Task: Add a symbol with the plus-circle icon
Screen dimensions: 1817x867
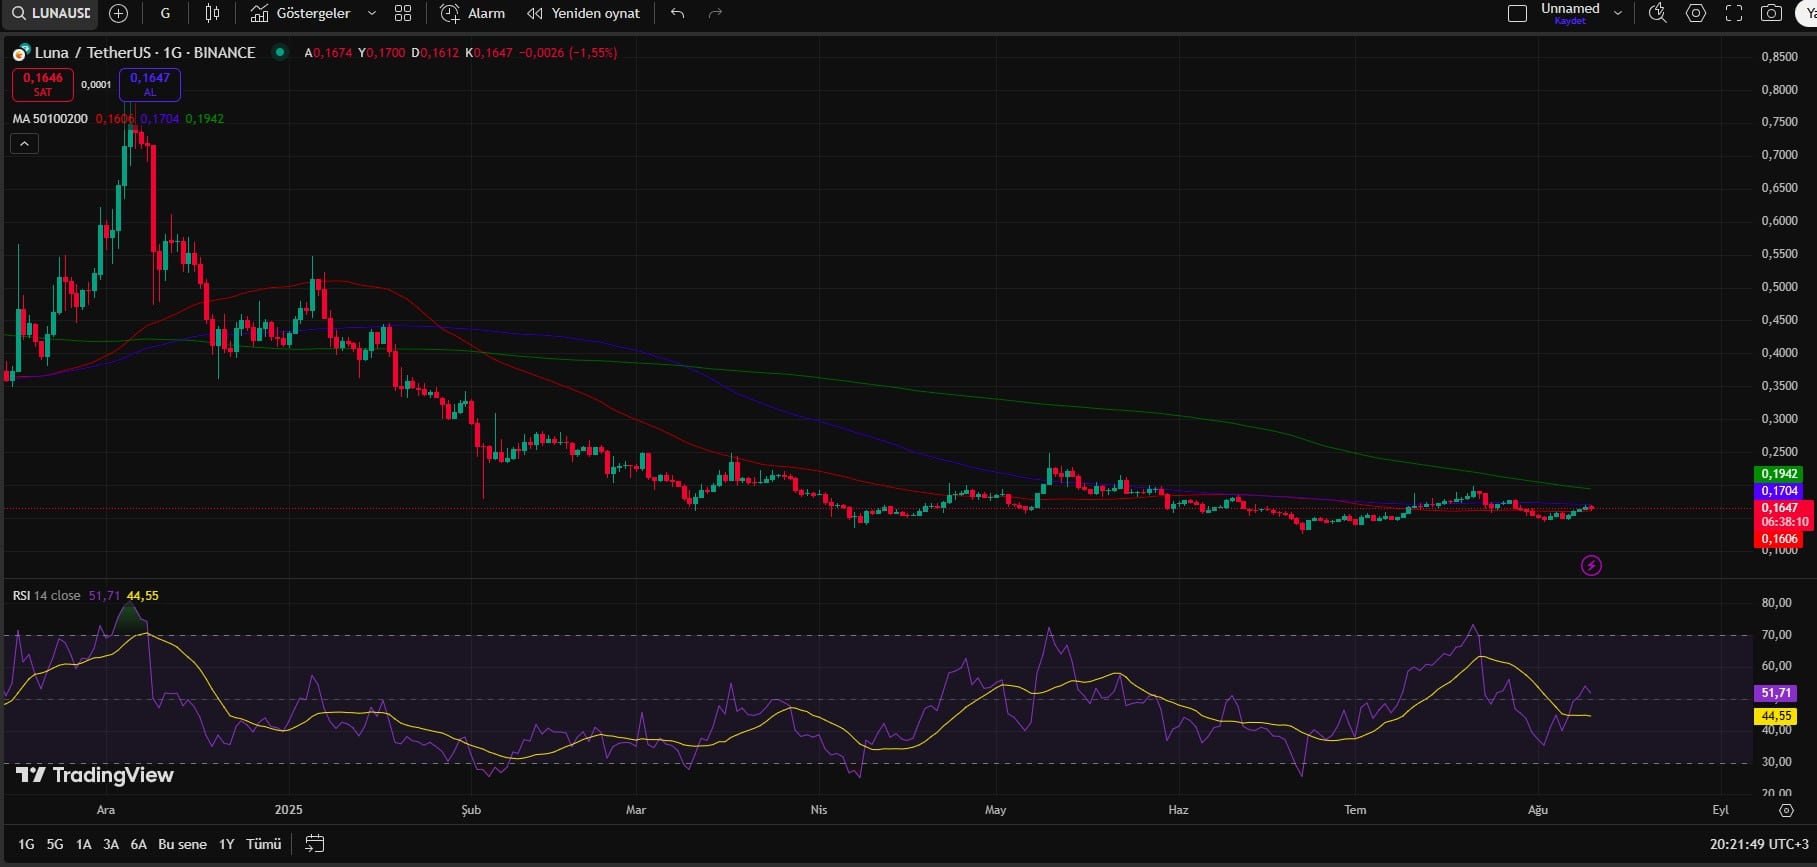Action: (x=118, y=13)
